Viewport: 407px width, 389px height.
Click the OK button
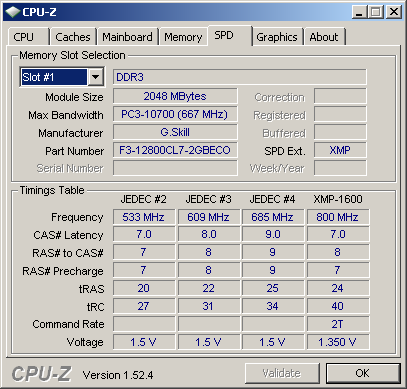(363, 373)
